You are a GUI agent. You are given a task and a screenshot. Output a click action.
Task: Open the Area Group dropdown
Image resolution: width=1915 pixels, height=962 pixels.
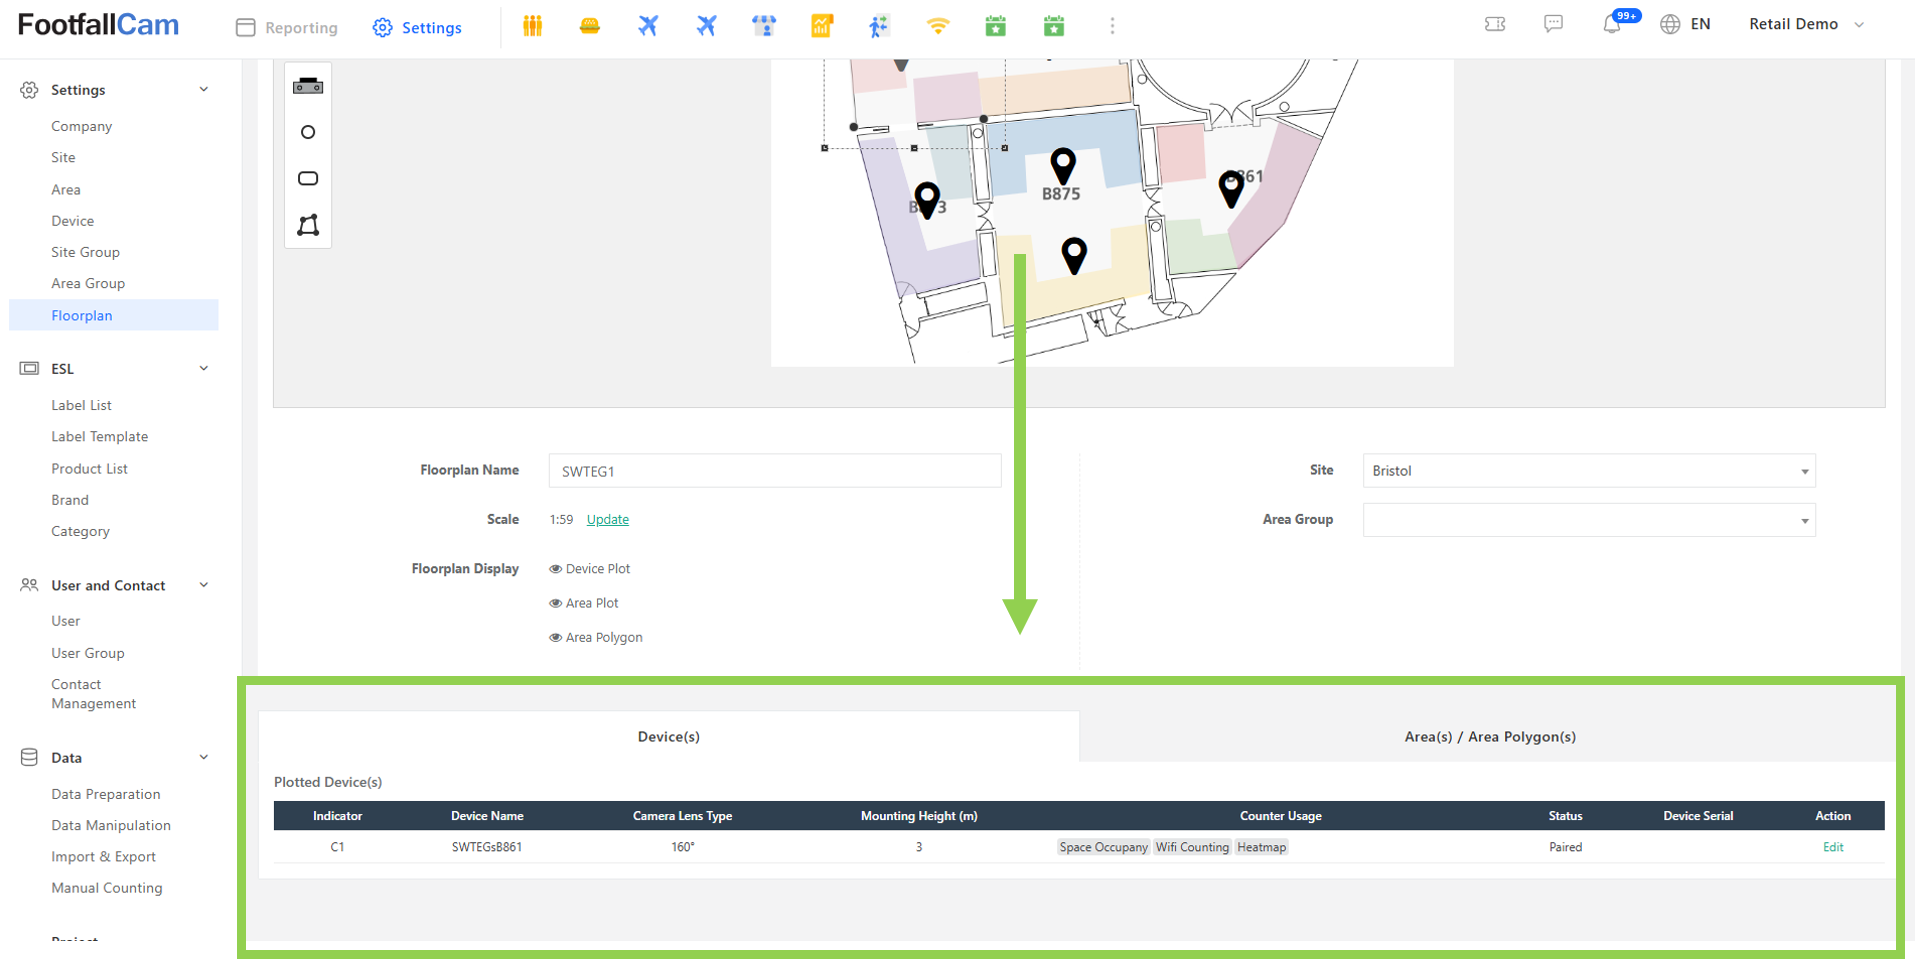1588,520
